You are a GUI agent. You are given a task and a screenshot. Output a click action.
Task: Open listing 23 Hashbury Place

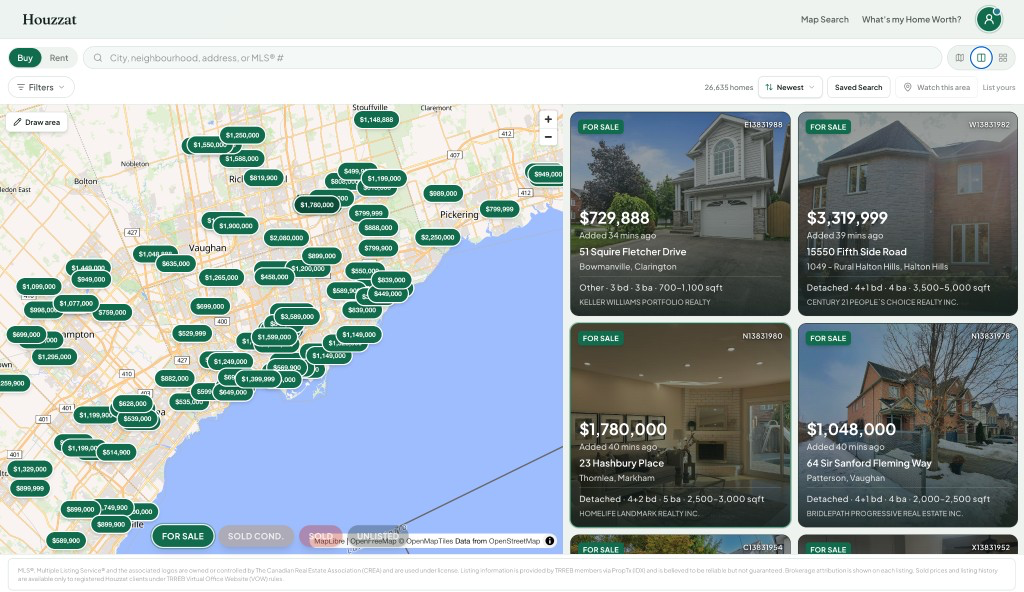point(680,425)
